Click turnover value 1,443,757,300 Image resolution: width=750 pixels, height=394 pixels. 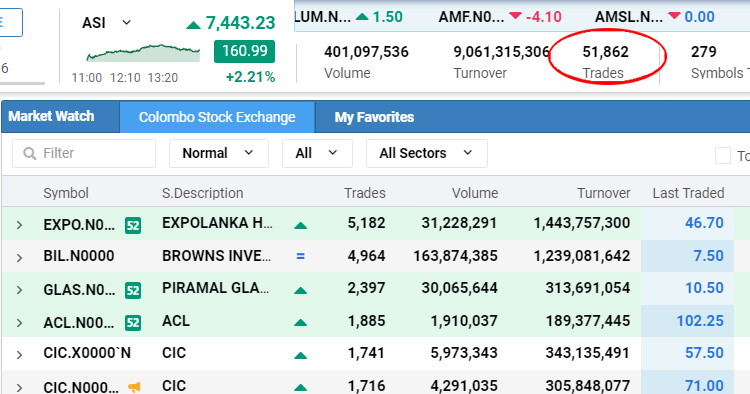tap(582, 223)
